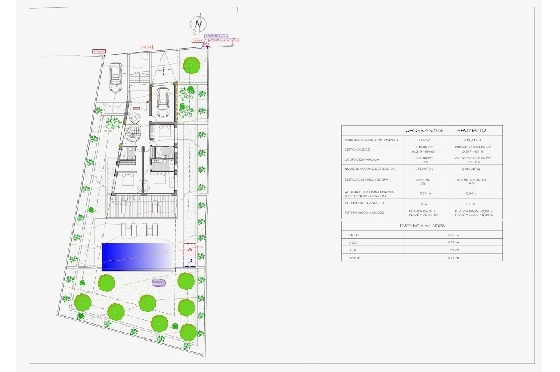The height and width of the screenshot is (372, 560).
Task: Click the car on the open driveway
Action: [x=116, y=77]
